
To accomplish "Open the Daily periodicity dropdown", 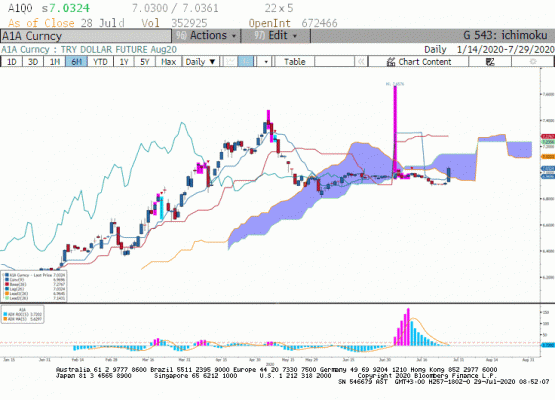I will click(x=200, y=62).
